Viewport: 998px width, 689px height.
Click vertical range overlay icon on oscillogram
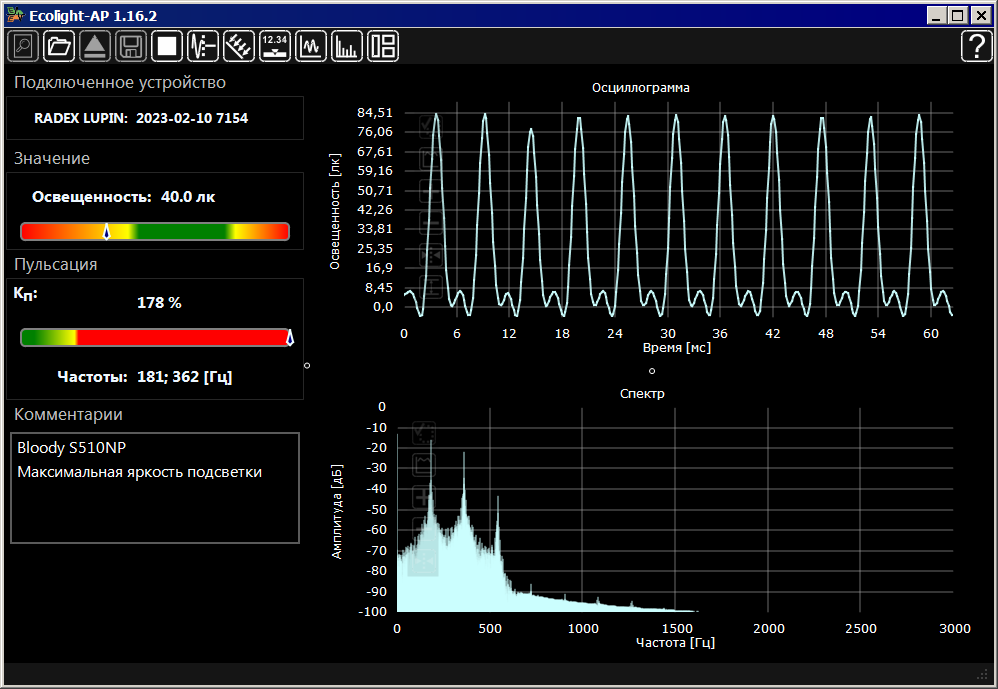(431, 287)
